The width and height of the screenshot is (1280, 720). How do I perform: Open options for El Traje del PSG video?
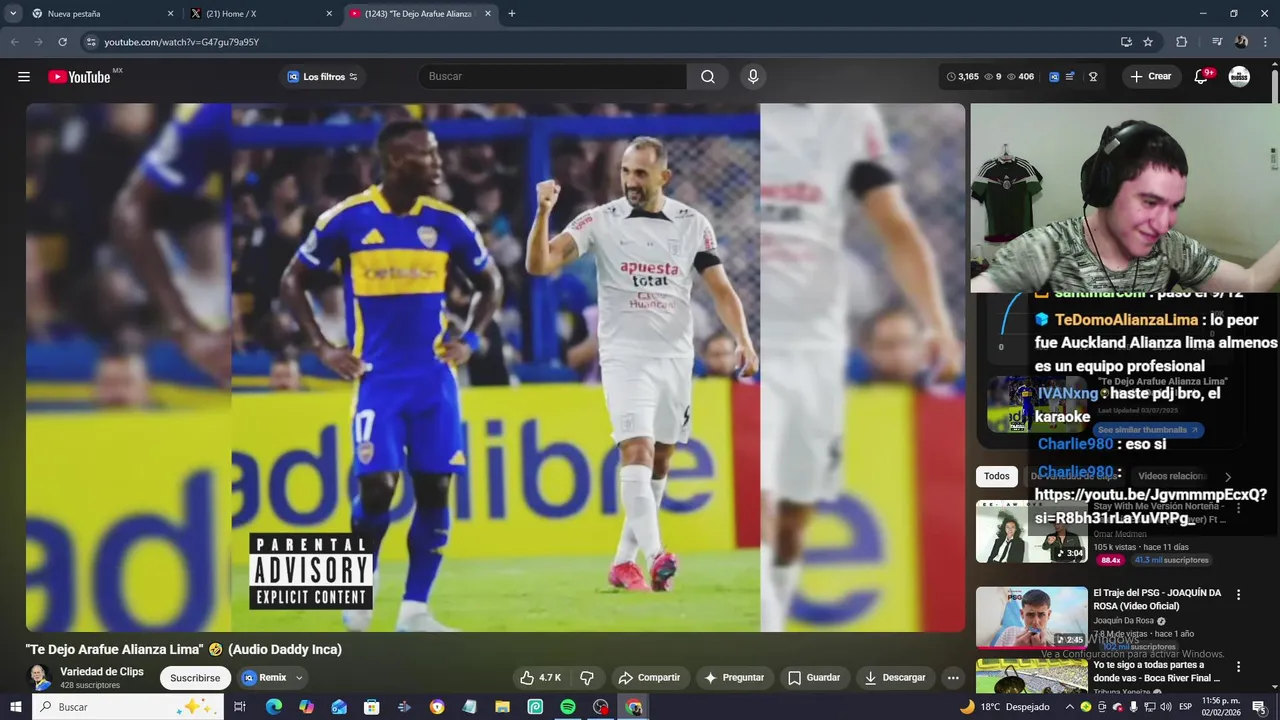click(1238, 595)
